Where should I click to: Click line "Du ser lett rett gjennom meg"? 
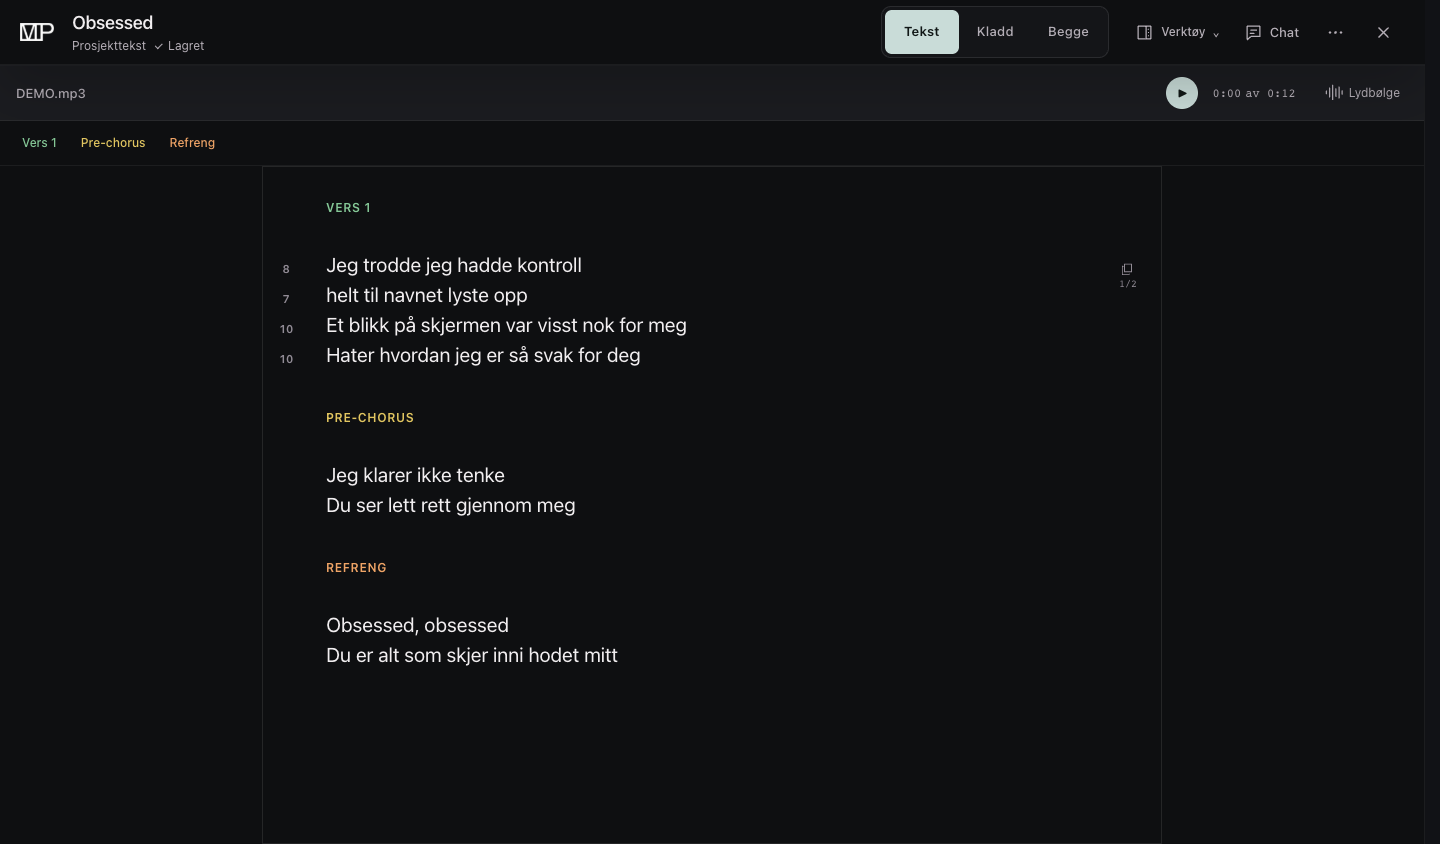(451, 505)
